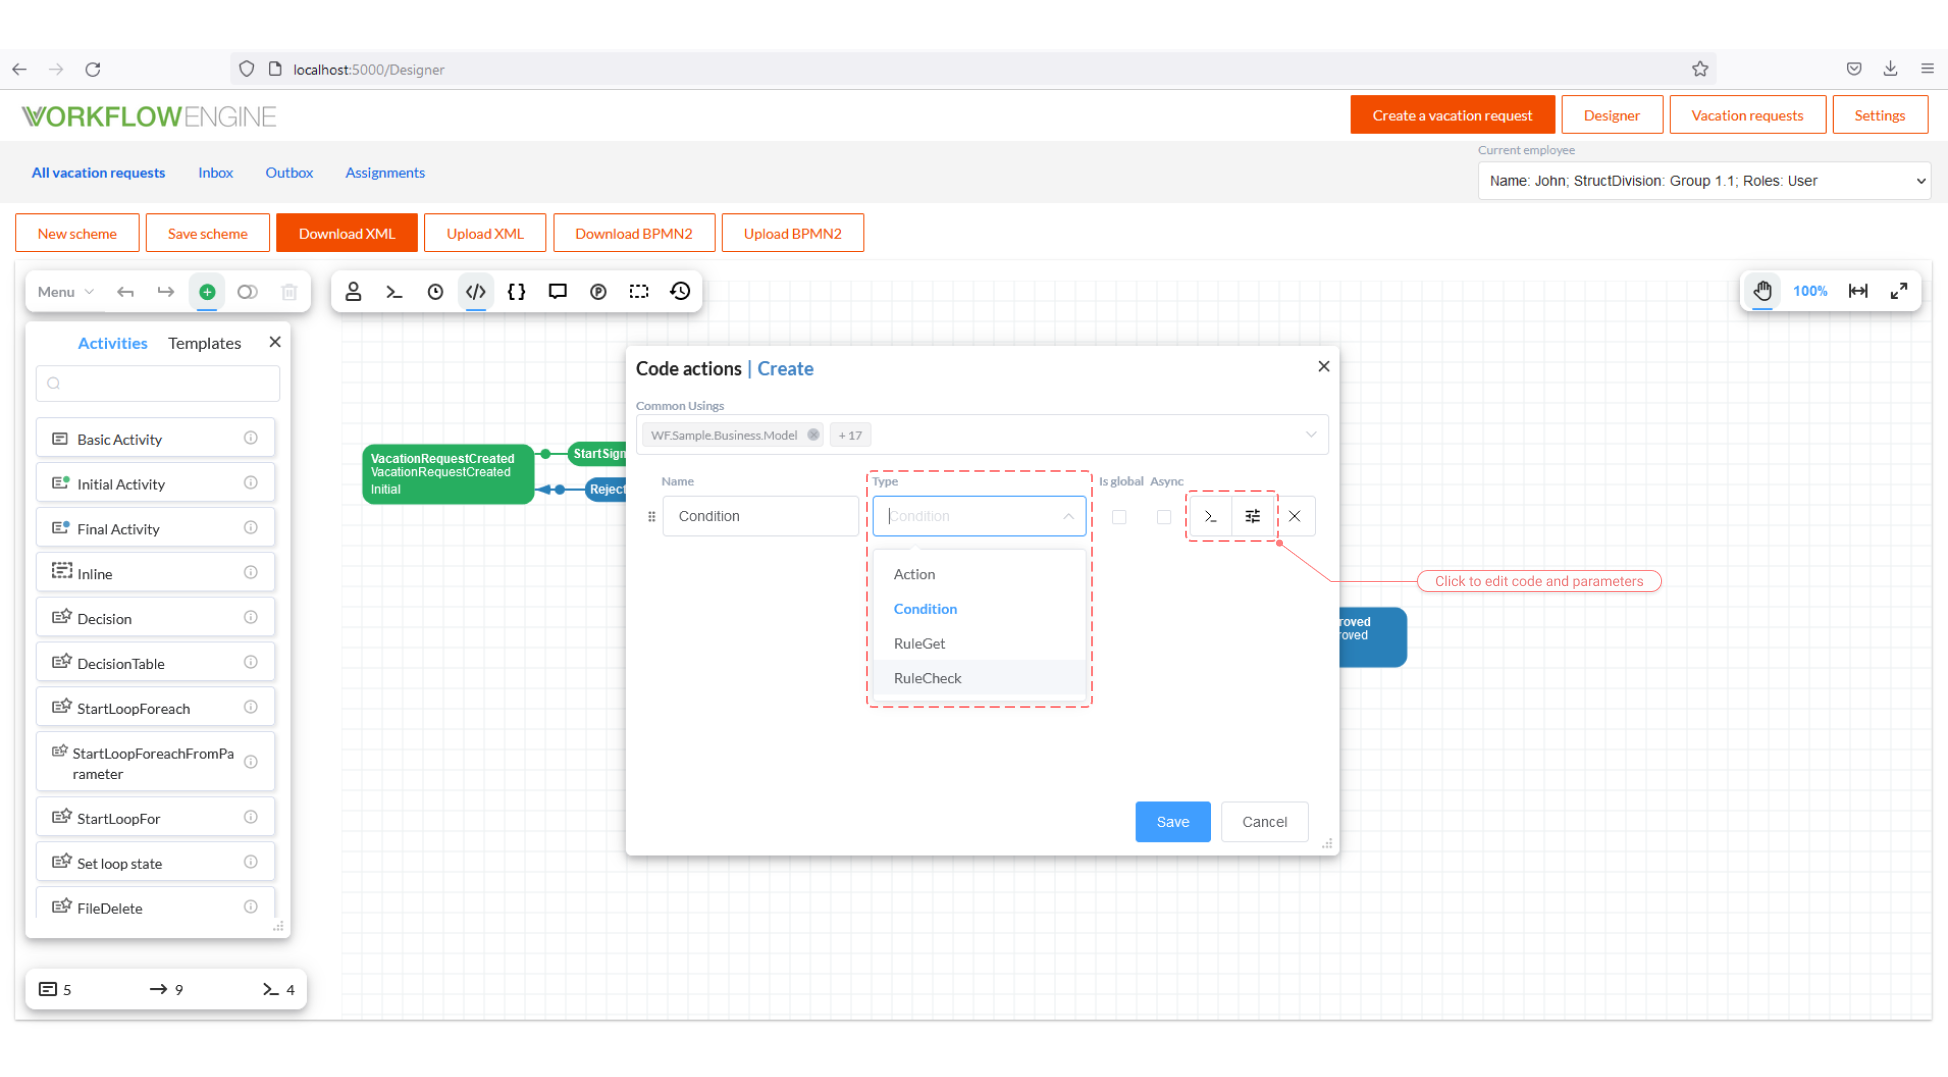
Task: Open the scheme history clock-arrow icon
Action: point(680,291)
